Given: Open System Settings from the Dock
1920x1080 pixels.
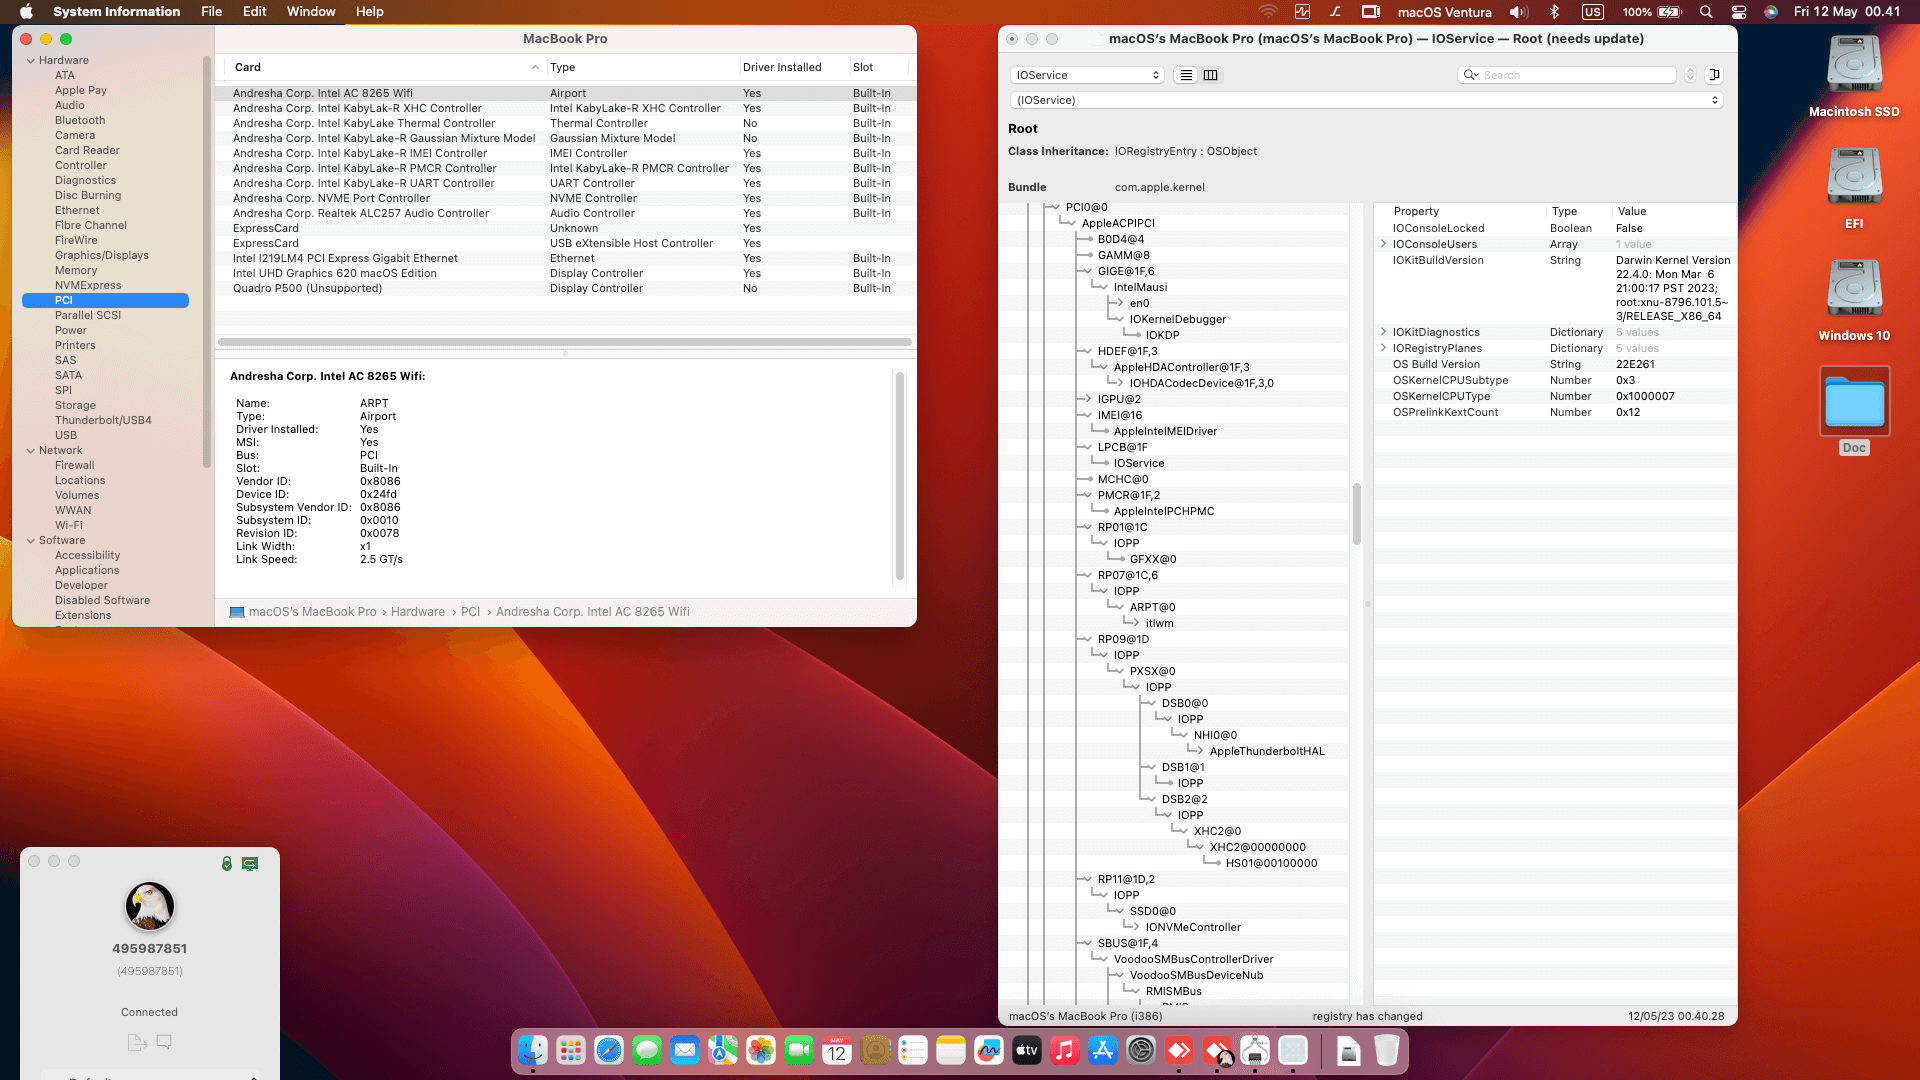Looking at the screenshot, I should 1140,1051.
